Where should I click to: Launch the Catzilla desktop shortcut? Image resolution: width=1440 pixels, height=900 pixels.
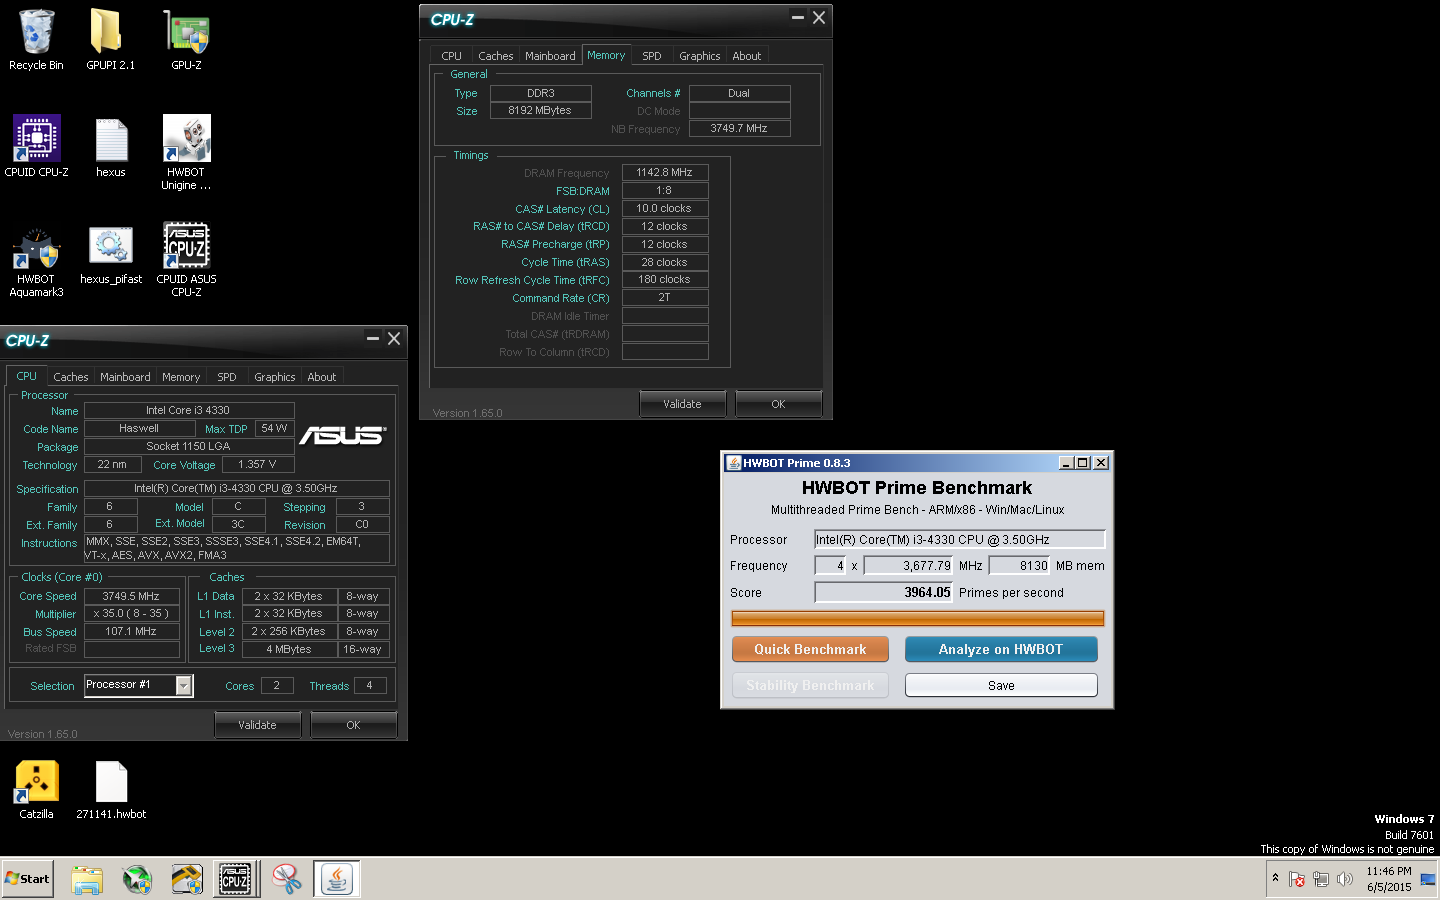(x=36, y=790)
